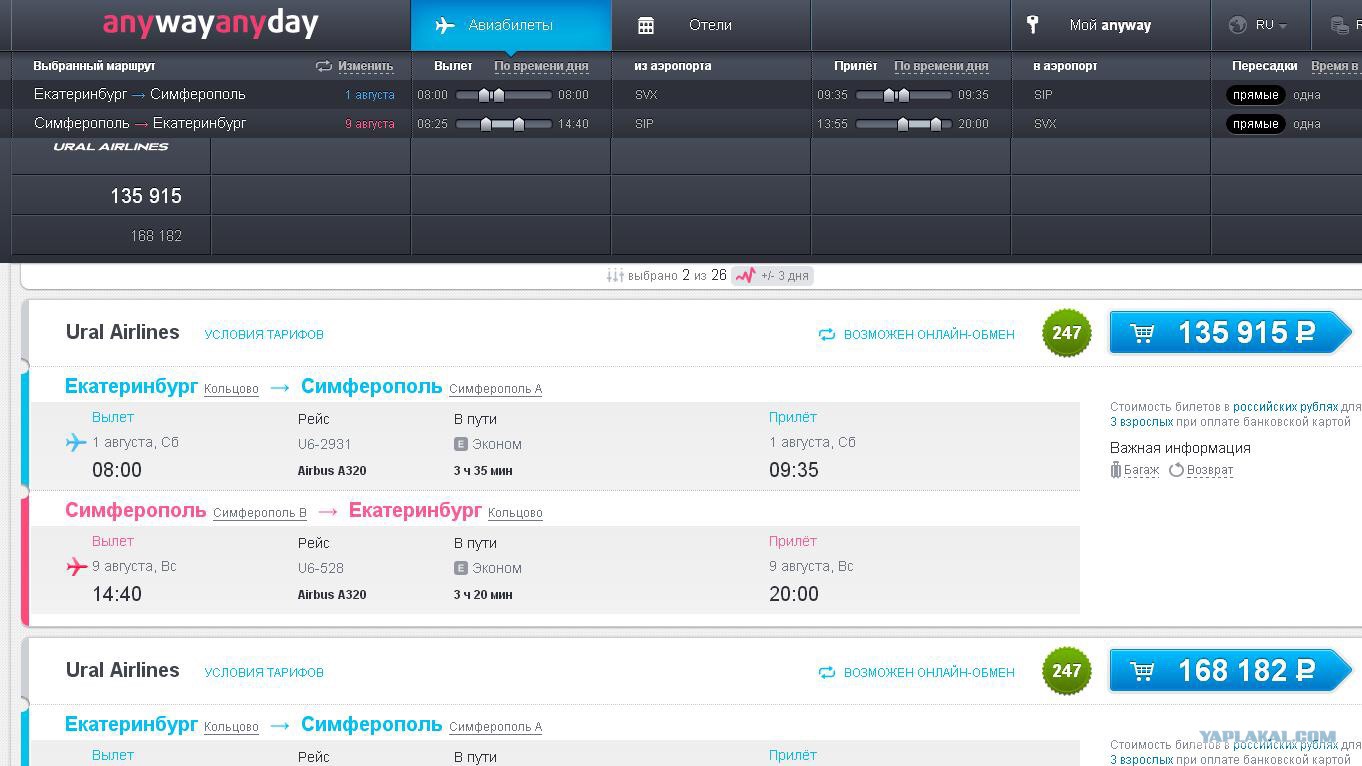Click the blue plane icon by 1 августа, Сб

click(76, 442)
